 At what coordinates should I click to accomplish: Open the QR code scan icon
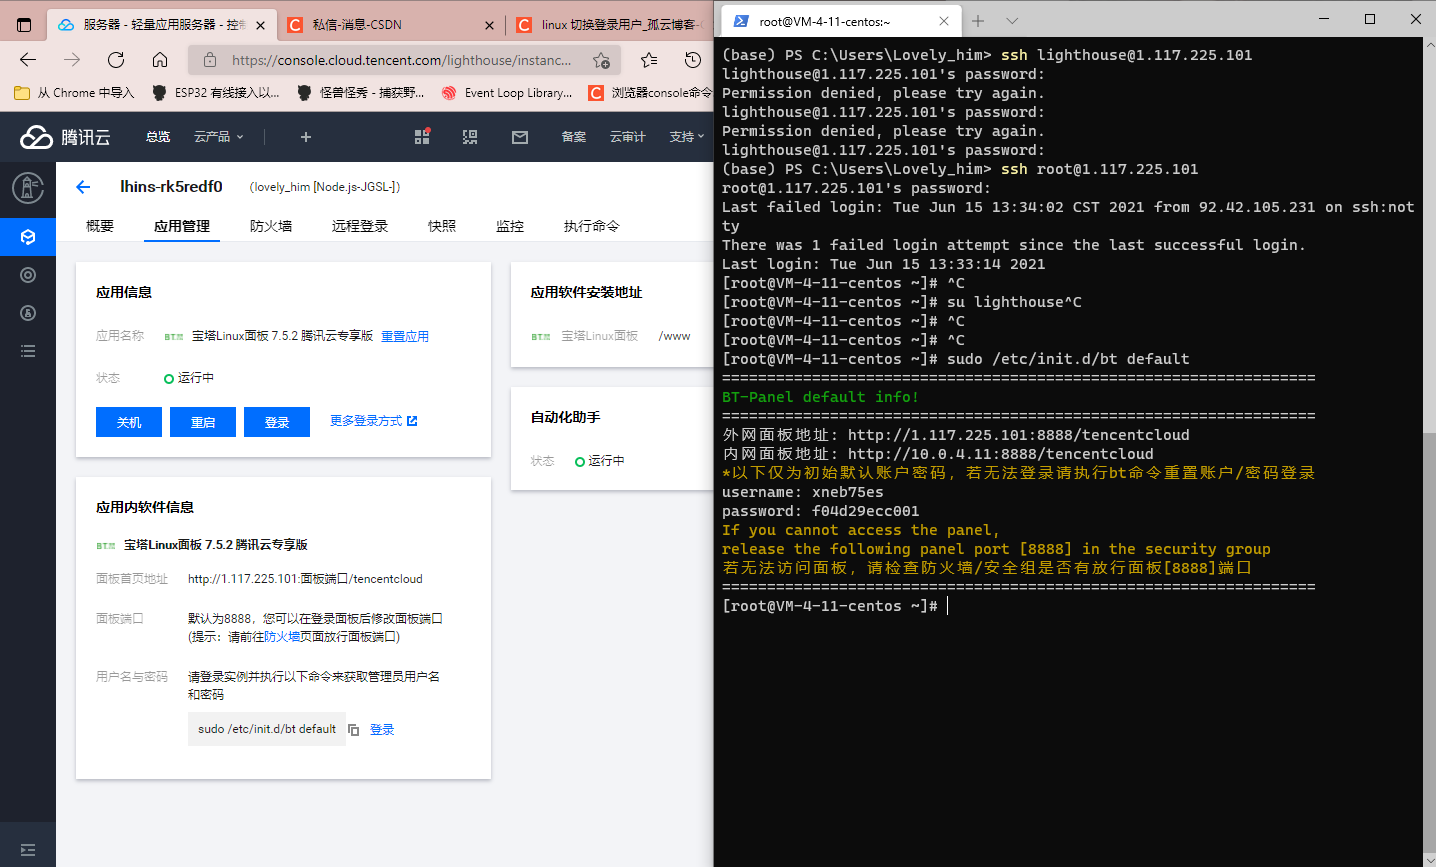tap(470, 137)
